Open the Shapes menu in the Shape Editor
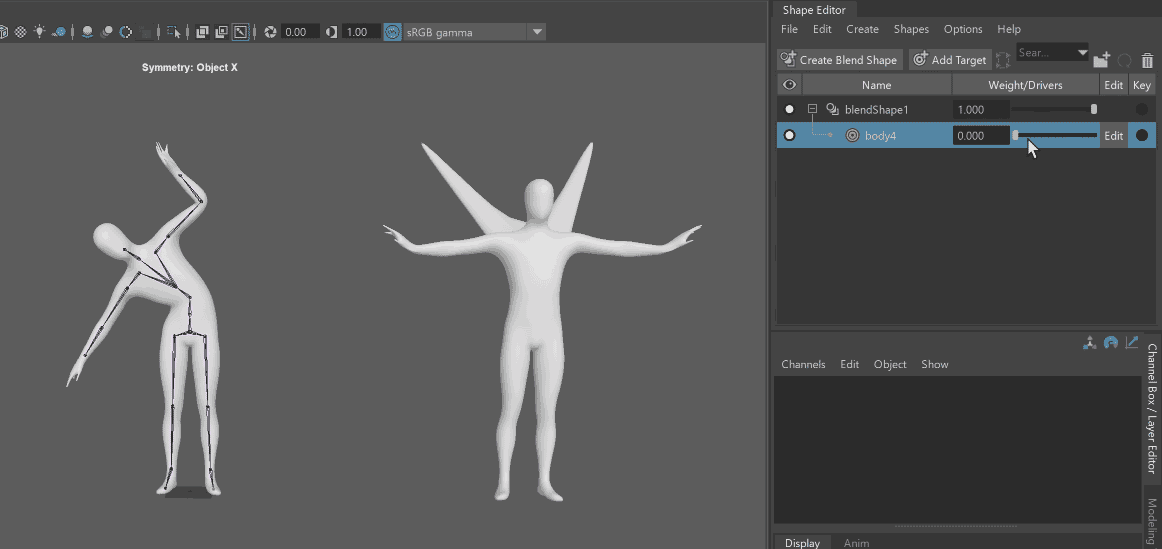 tap(911, 30)
